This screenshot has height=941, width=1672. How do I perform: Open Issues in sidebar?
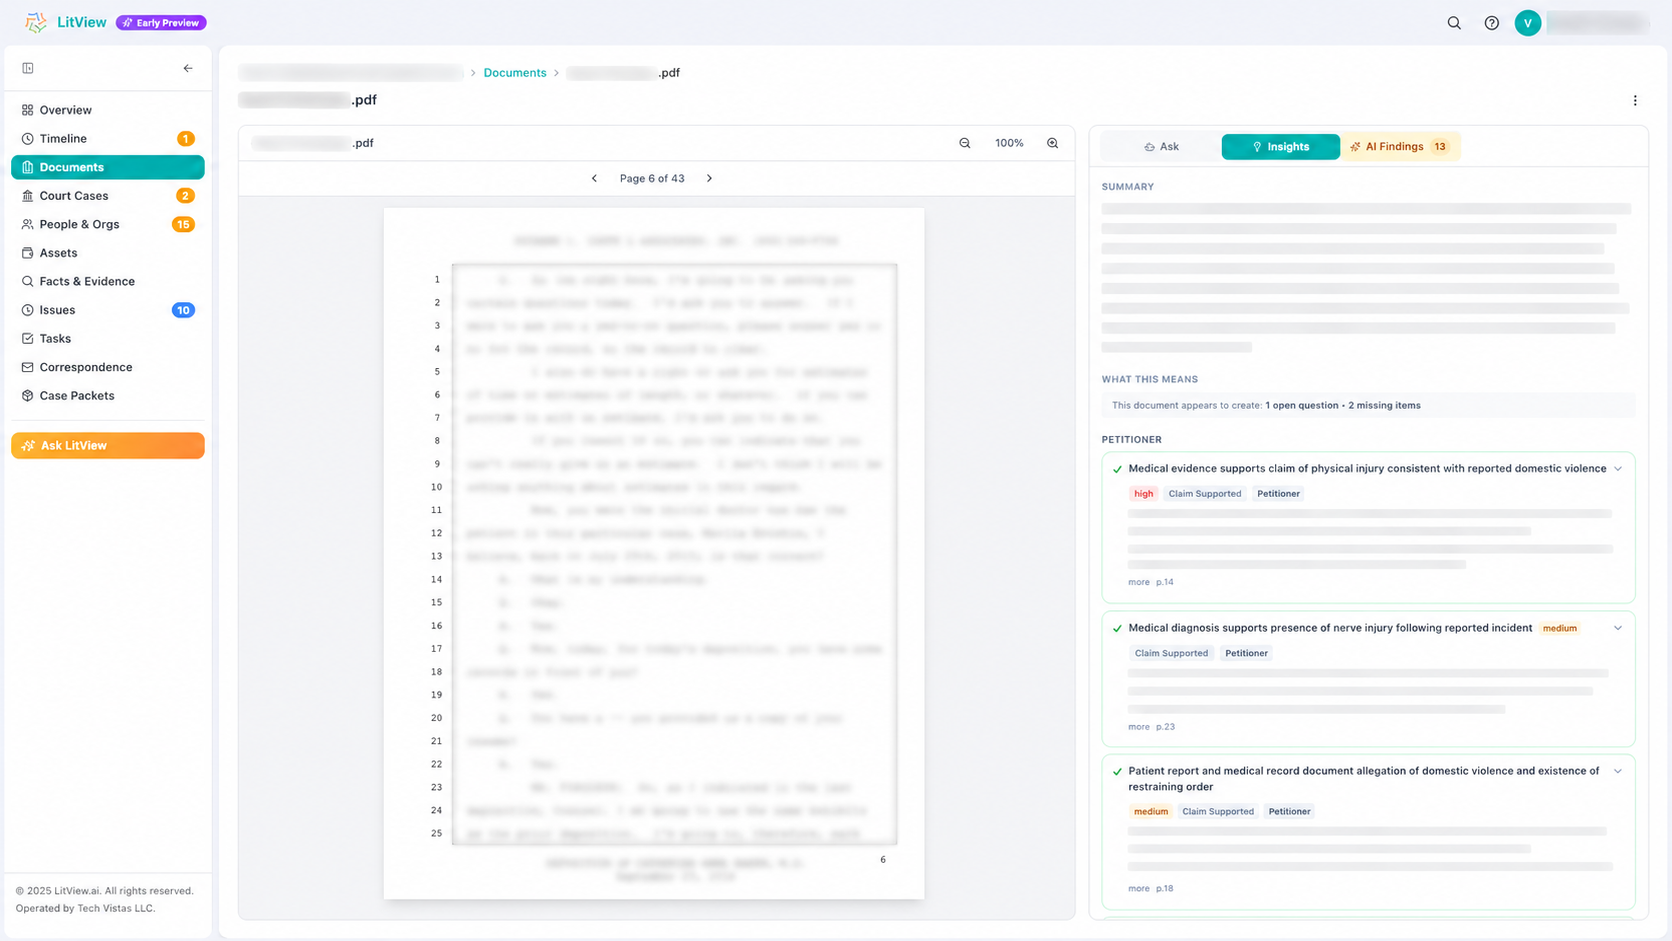pyautogui.click(x=108, y=310)
